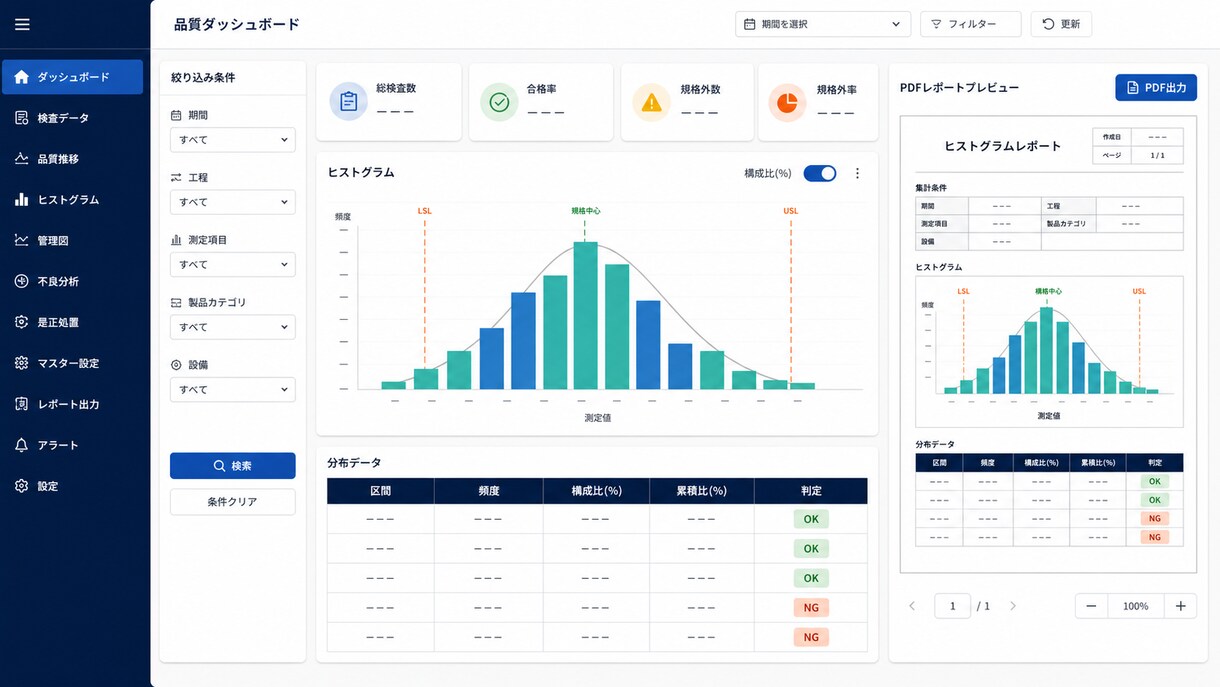Click the 判定 column header
The height and width of the screenshot is (687, 1220).
pos(811,491)
